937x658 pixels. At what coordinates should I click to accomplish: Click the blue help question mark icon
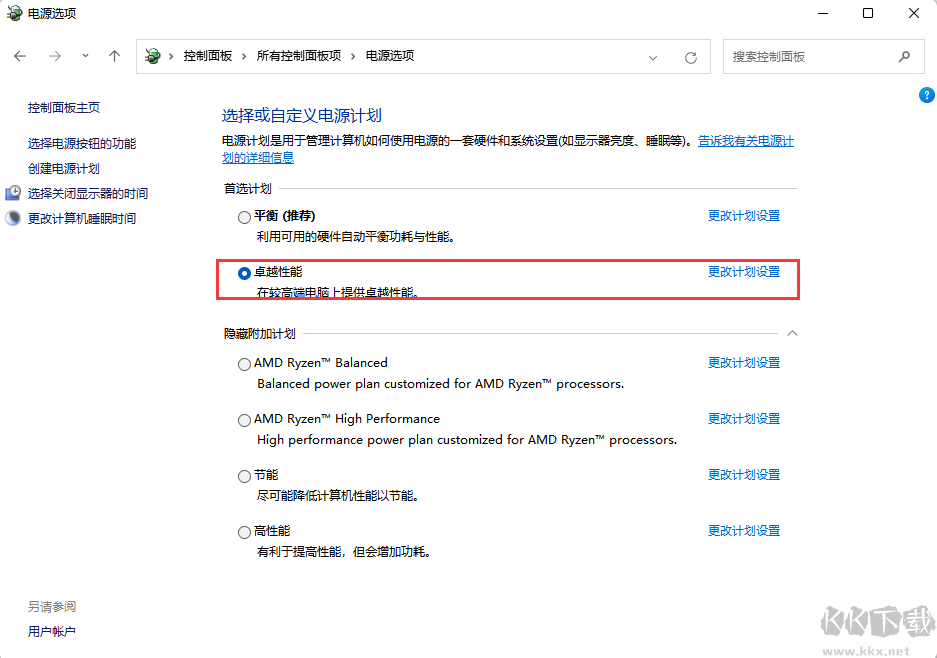click(x=926, y=95)
